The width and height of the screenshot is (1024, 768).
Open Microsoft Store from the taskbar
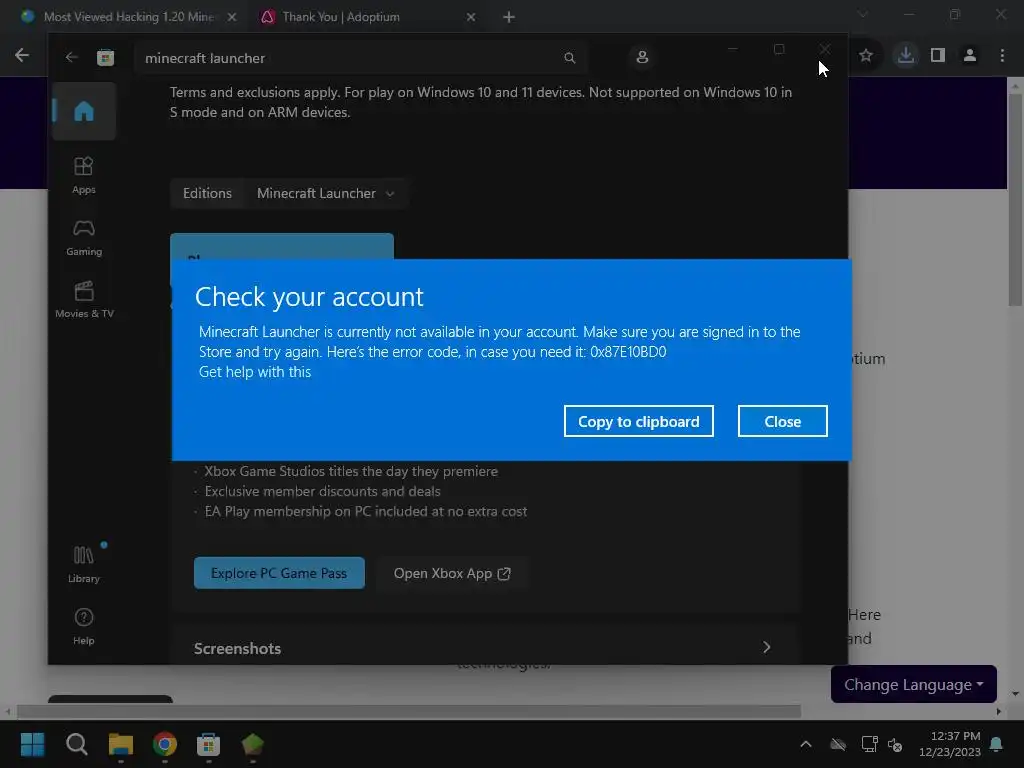(x=208, y=744)
